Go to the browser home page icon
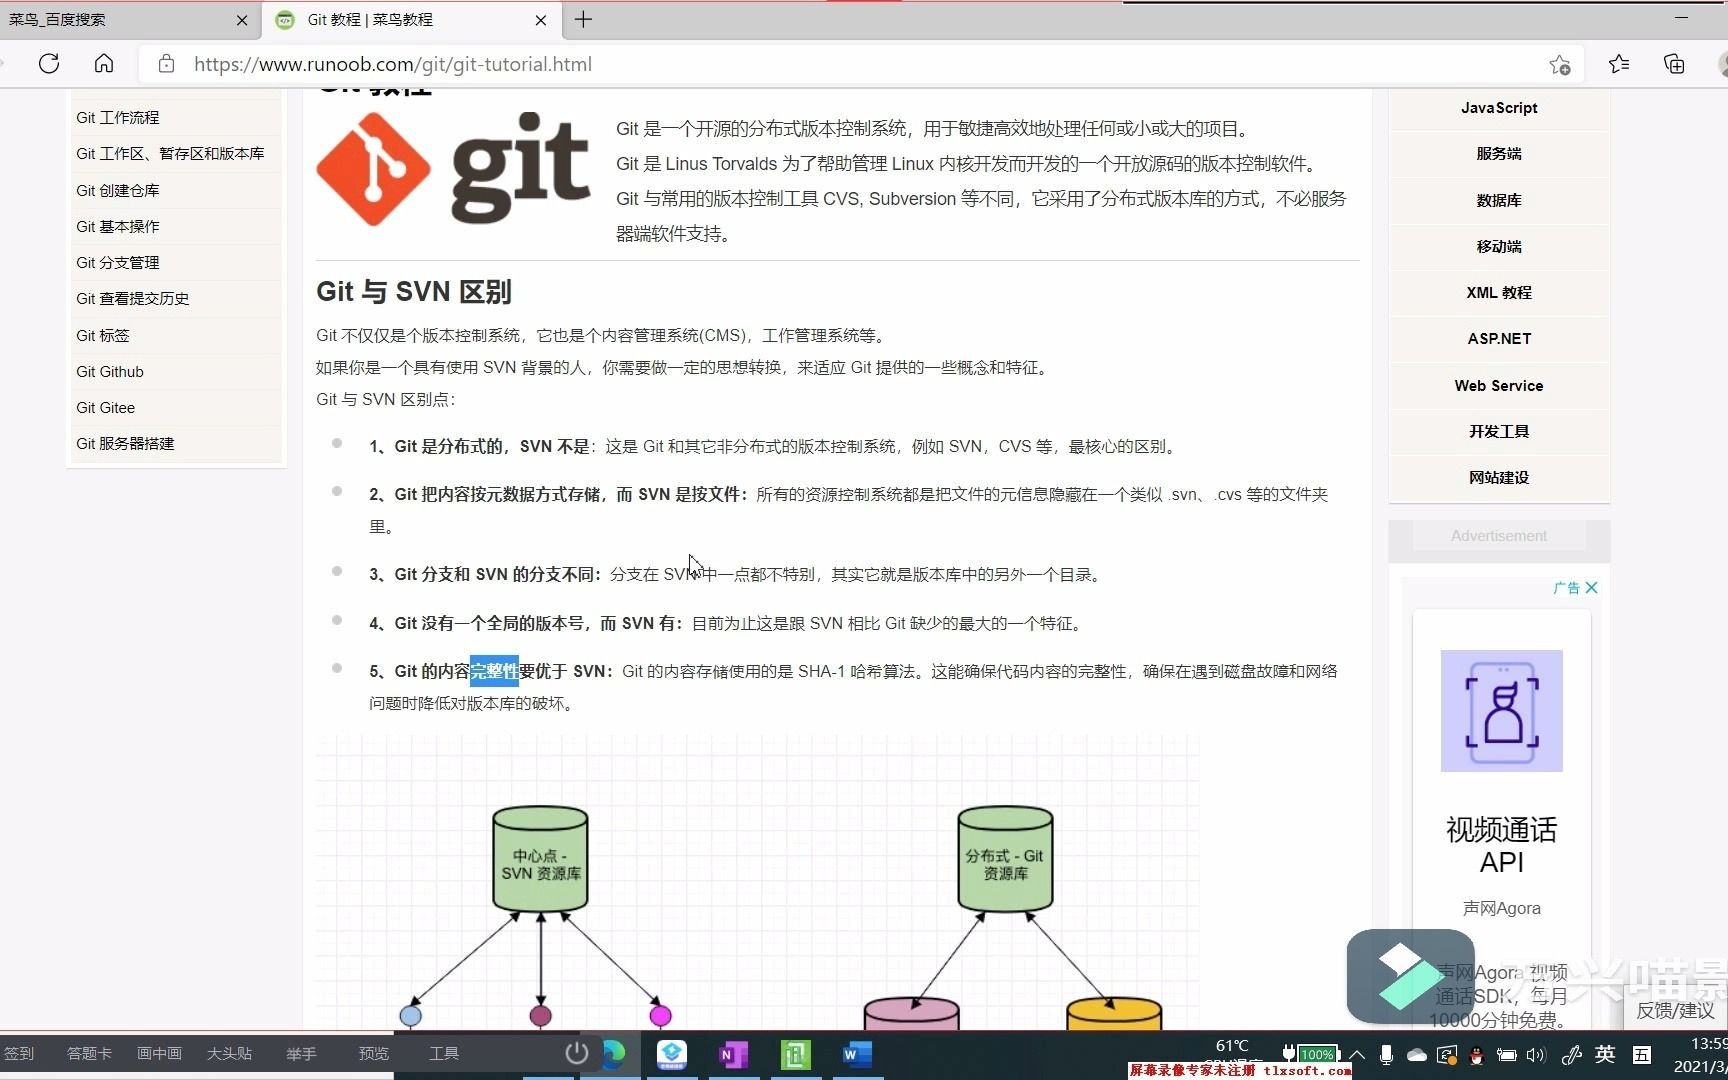The width and height of the screenshot is (1728, 1080). tap(104, 64)
